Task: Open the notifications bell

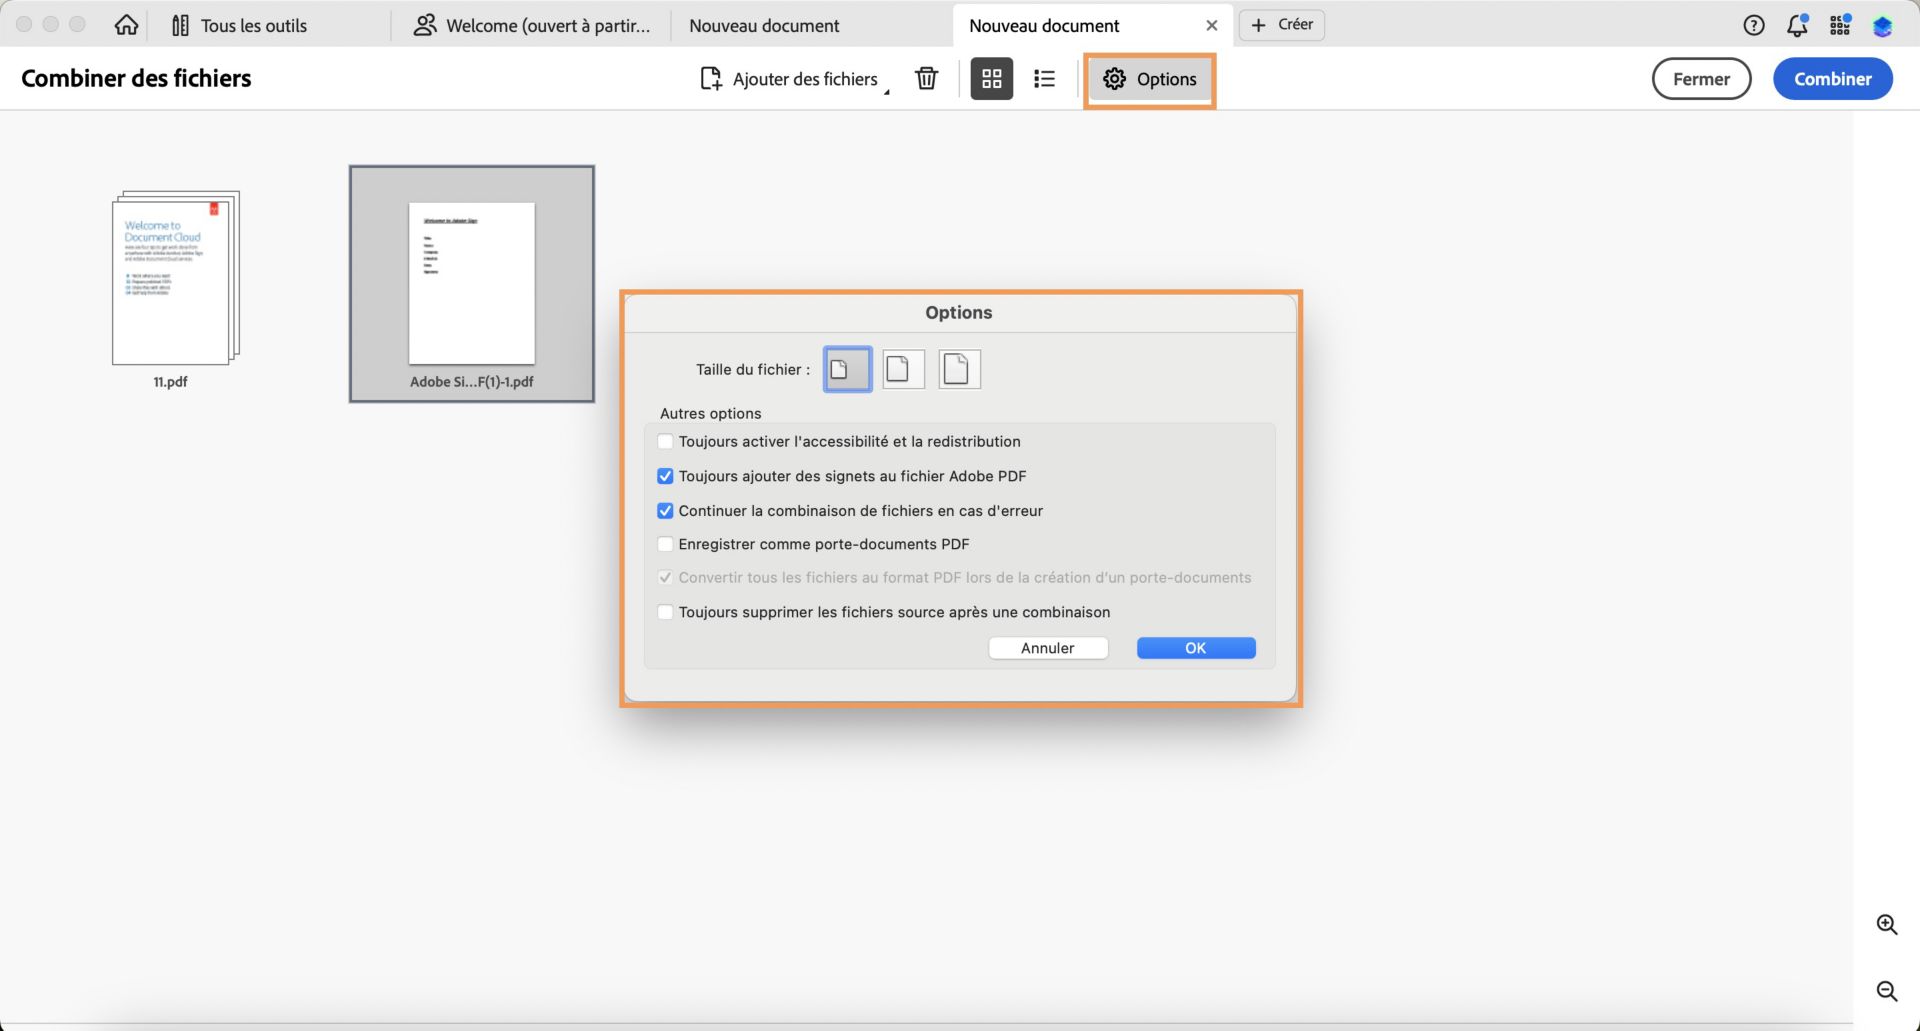Action: tap(1797, 25)
